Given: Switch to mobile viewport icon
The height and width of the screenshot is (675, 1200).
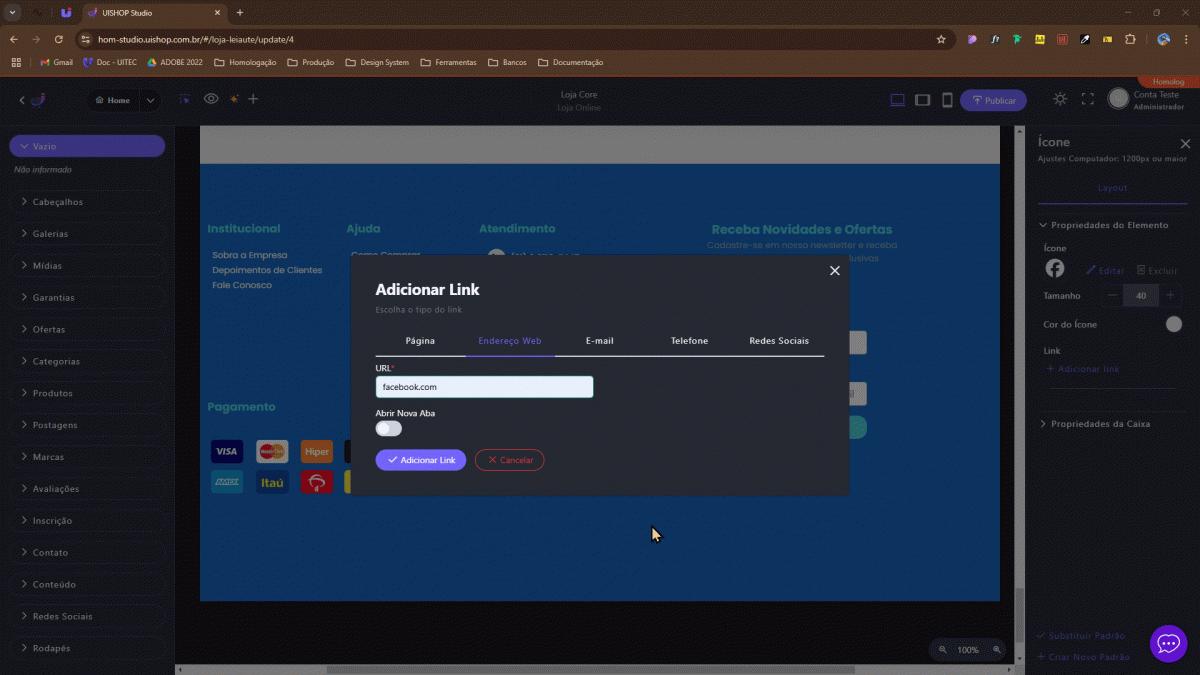Looking at the screenshot, I should (x=946, y=100).
